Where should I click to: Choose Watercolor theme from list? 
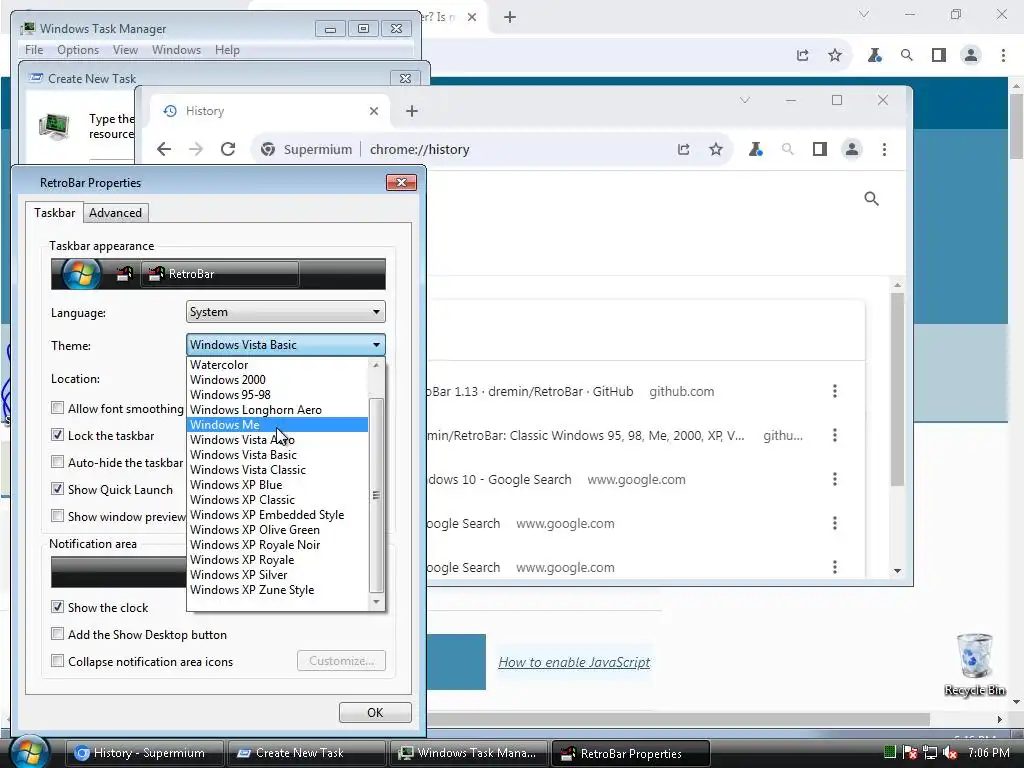(278, 364)
